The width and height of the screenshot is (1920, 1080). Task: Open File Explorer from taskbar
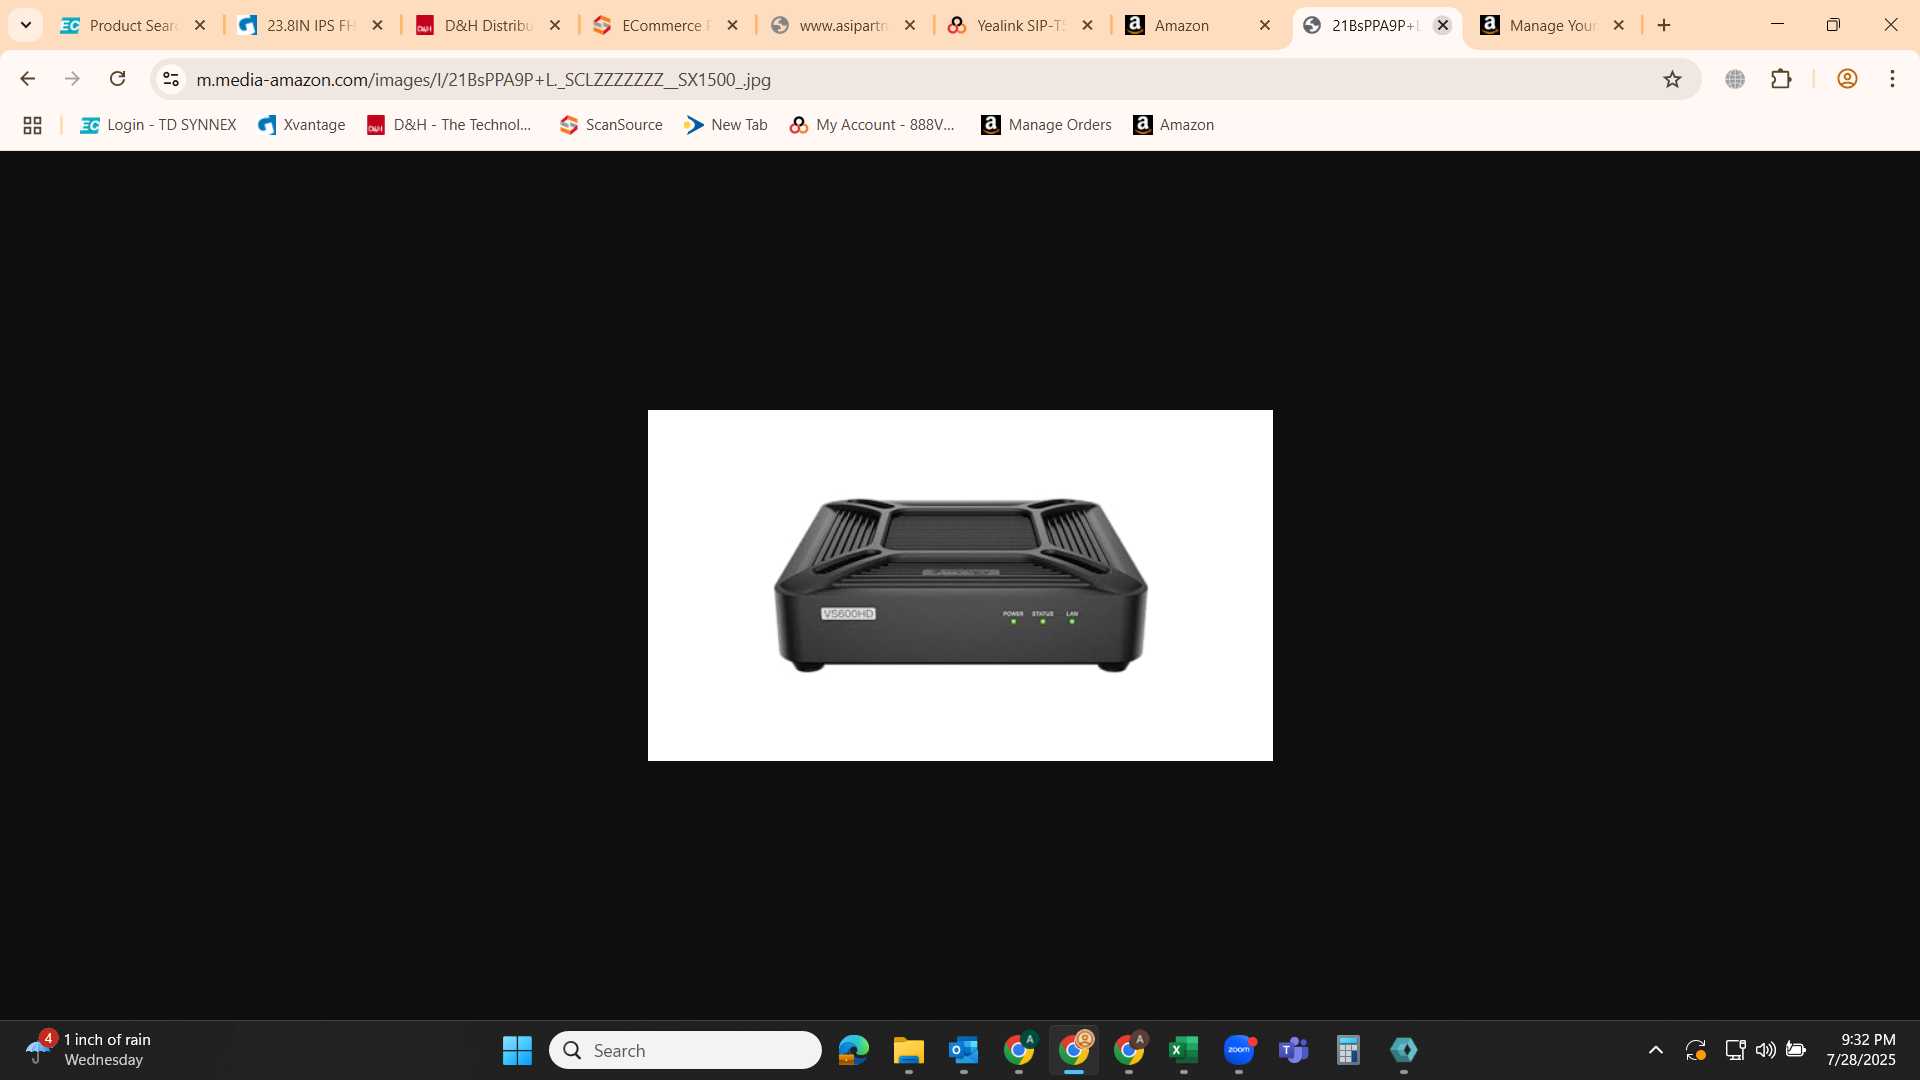[x=908, y=1050]
